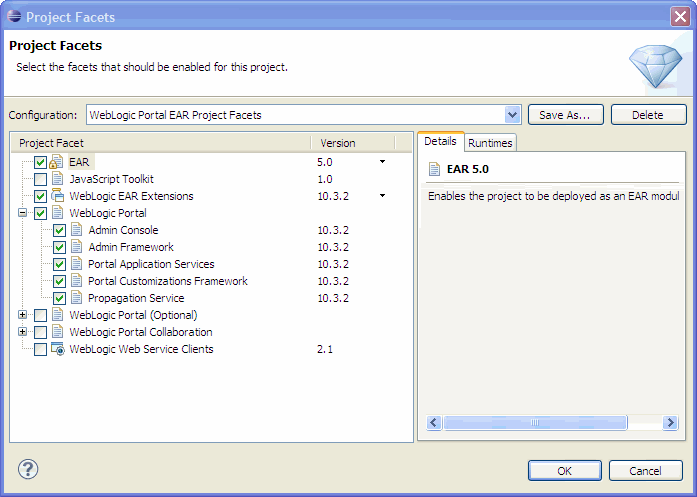The width and height of the screenshot is (697, 497).
Task: Click the WebLogic Portal (Optional) document icon
Action: (x=57, y=315)
